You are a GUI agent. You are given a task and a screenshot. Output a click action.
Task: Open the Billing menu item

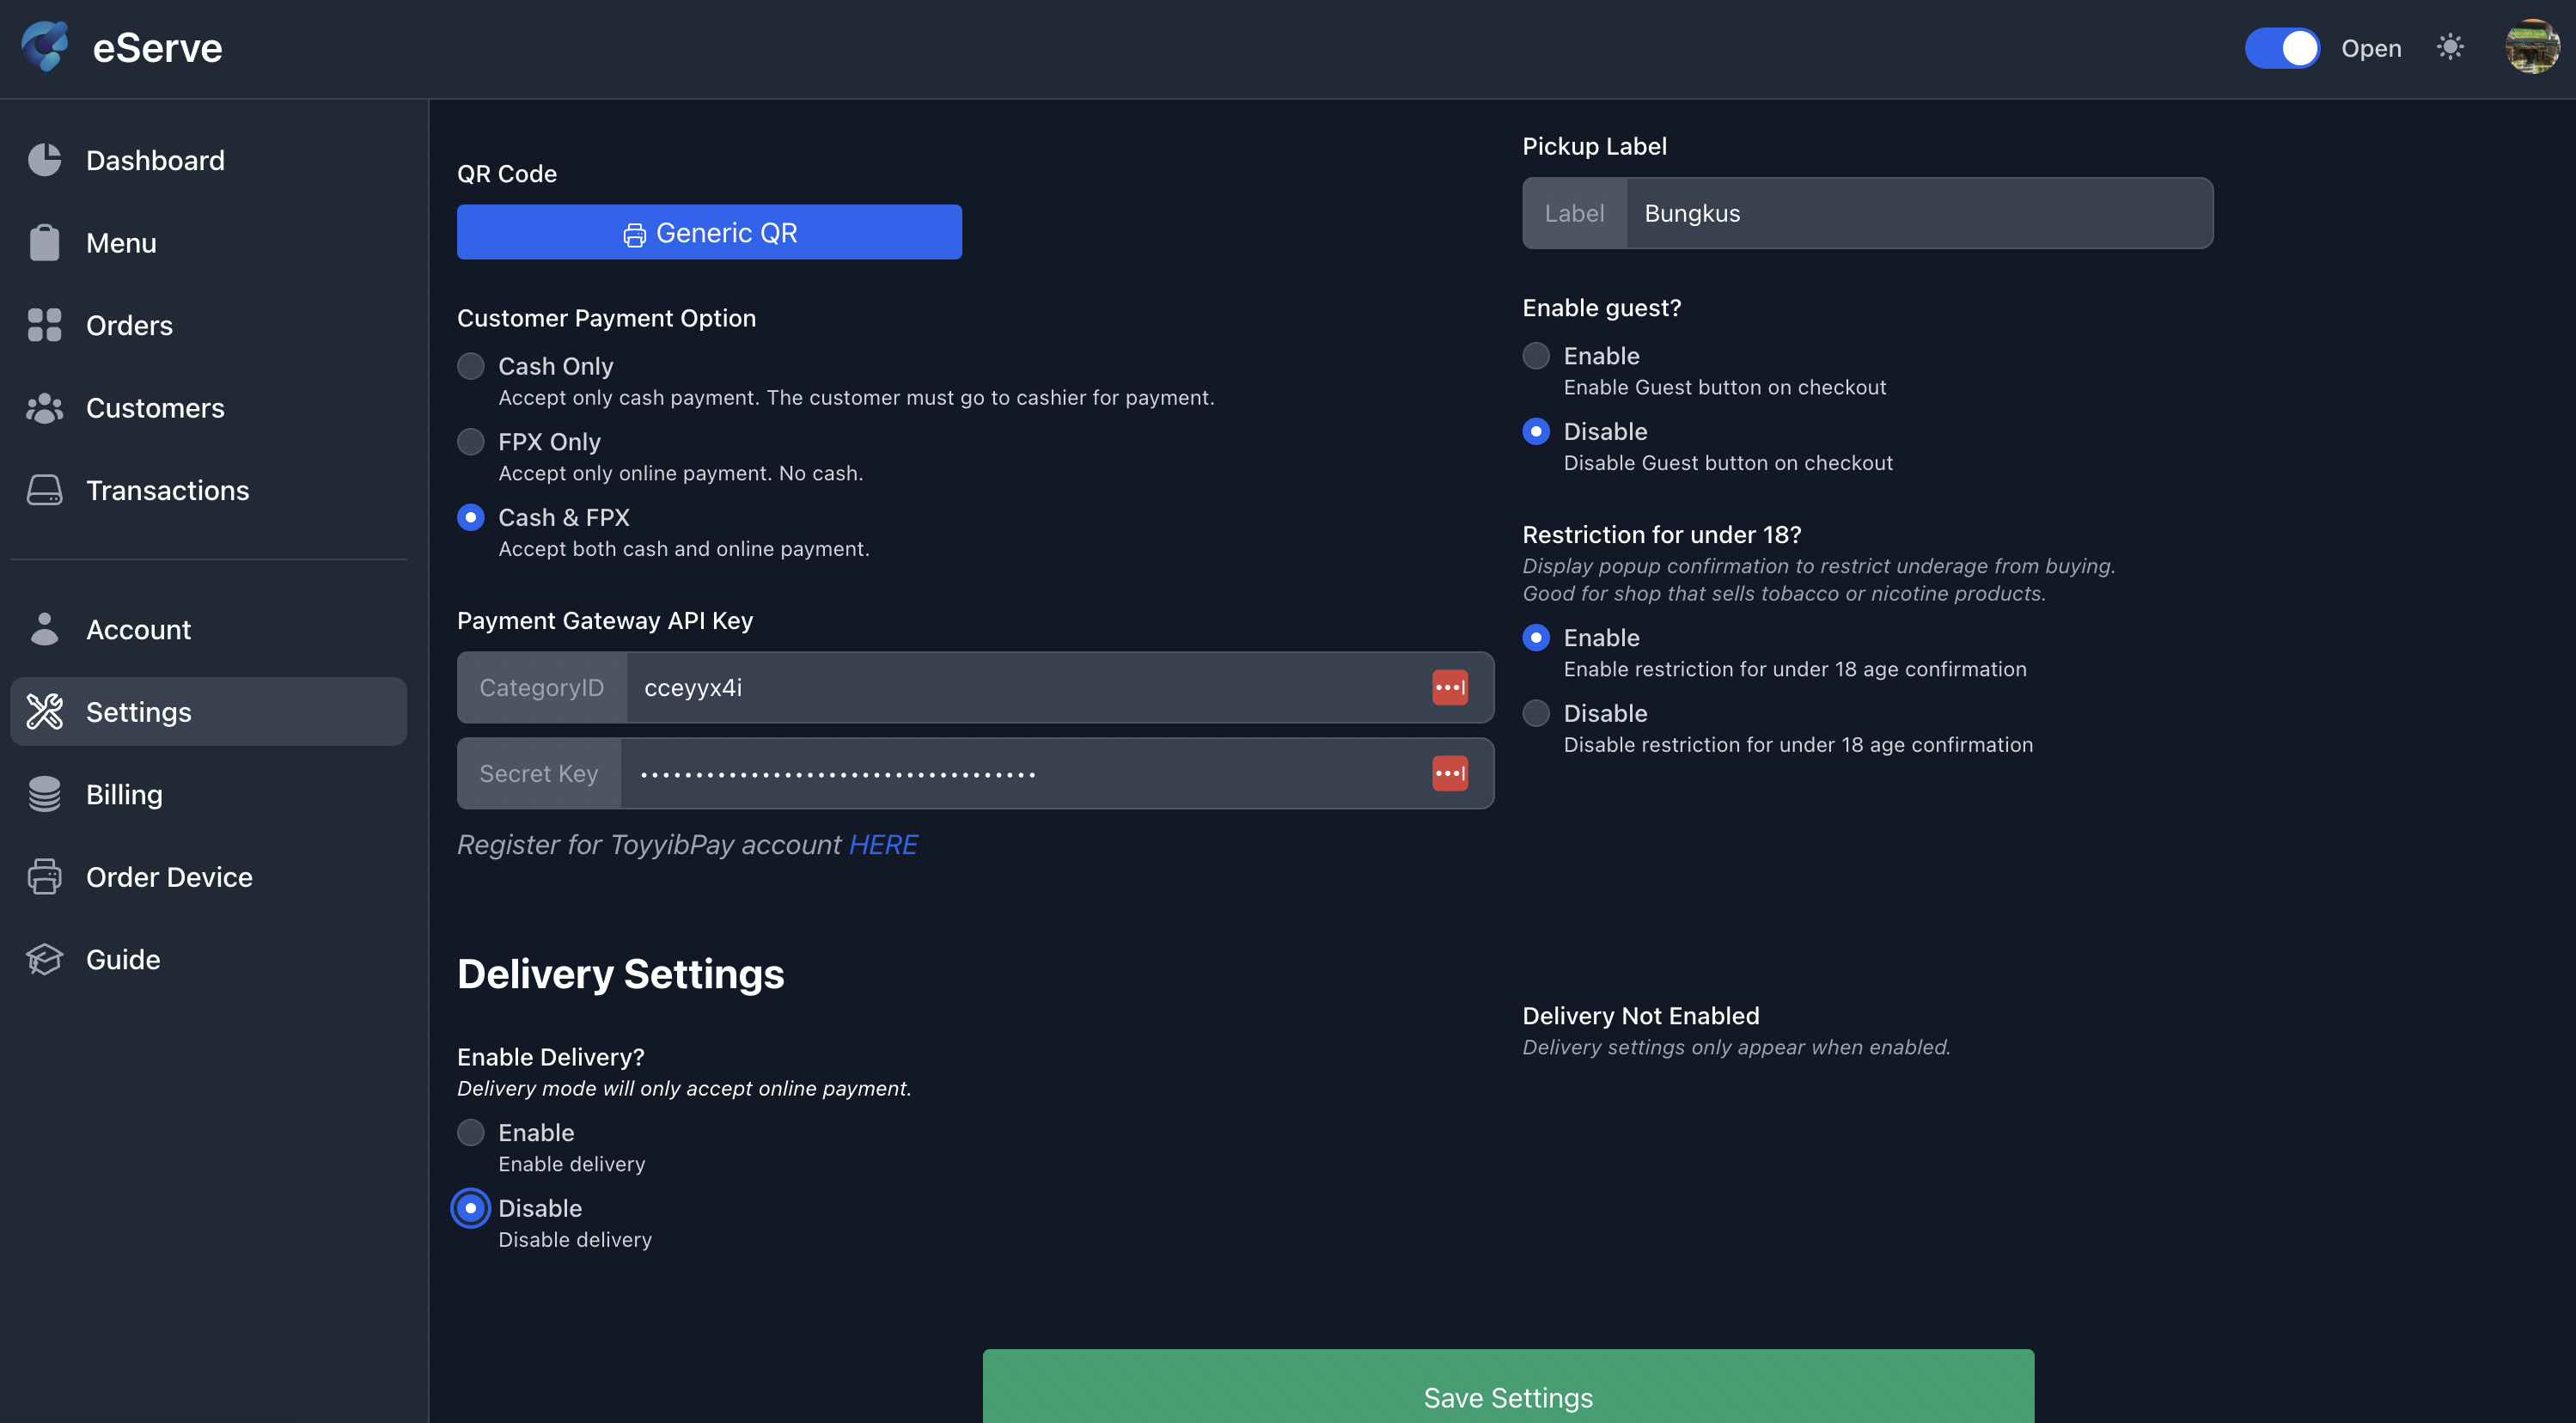(124, 794)
